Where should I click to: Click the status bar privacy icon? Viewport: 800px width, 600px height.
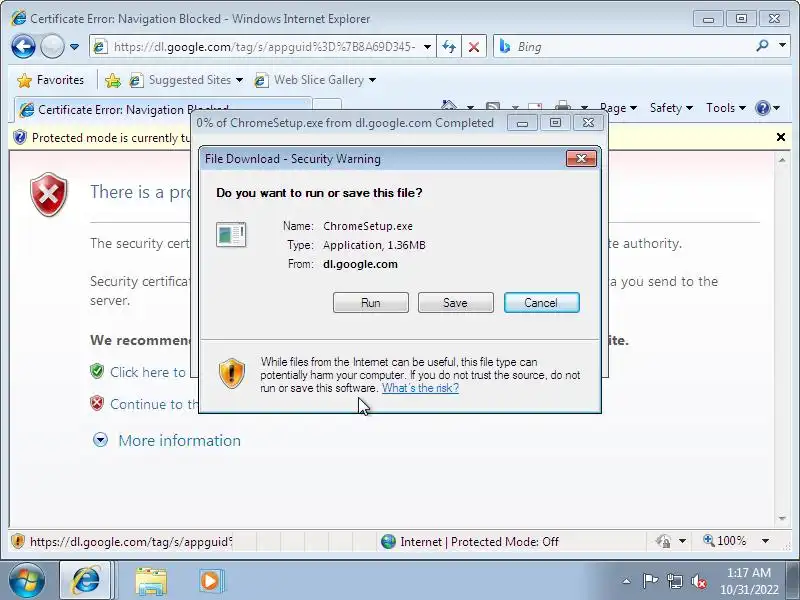point(663,541)
